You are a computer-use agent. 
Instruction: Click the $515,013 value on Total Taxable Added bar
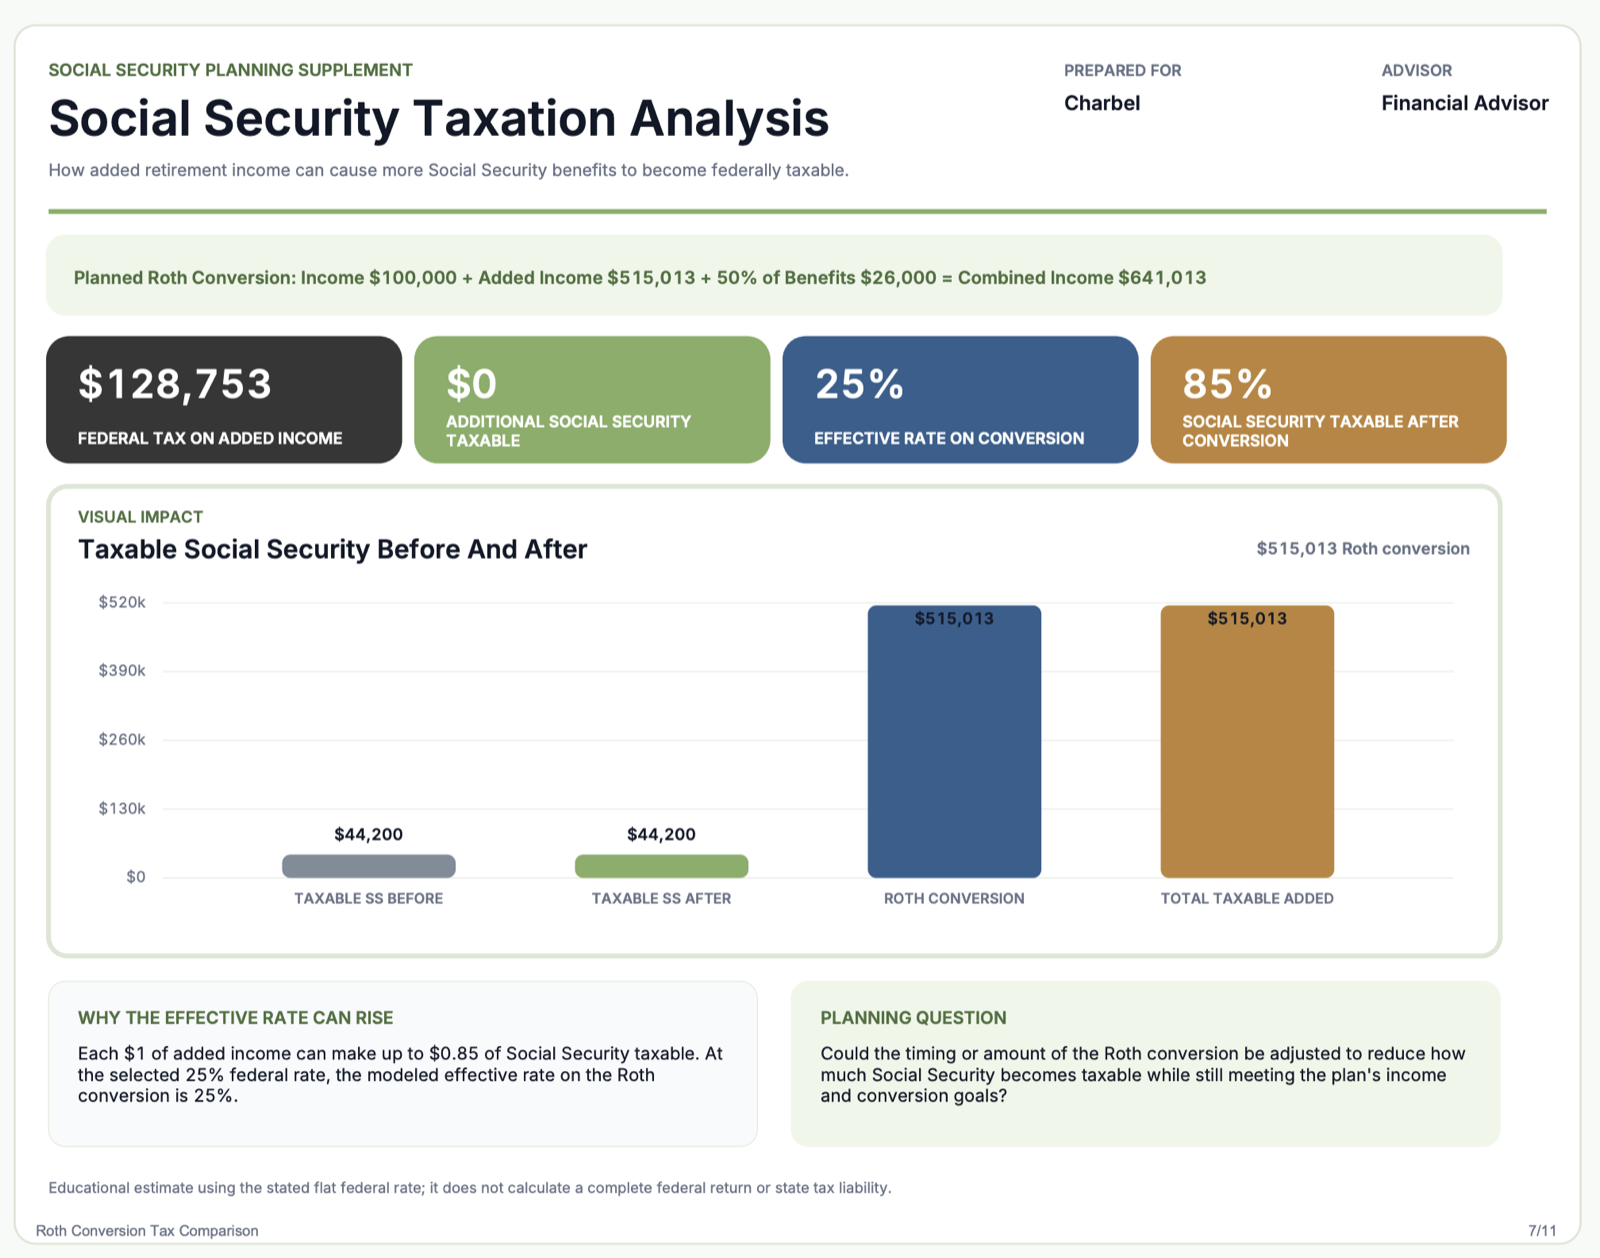(1247, 618)
